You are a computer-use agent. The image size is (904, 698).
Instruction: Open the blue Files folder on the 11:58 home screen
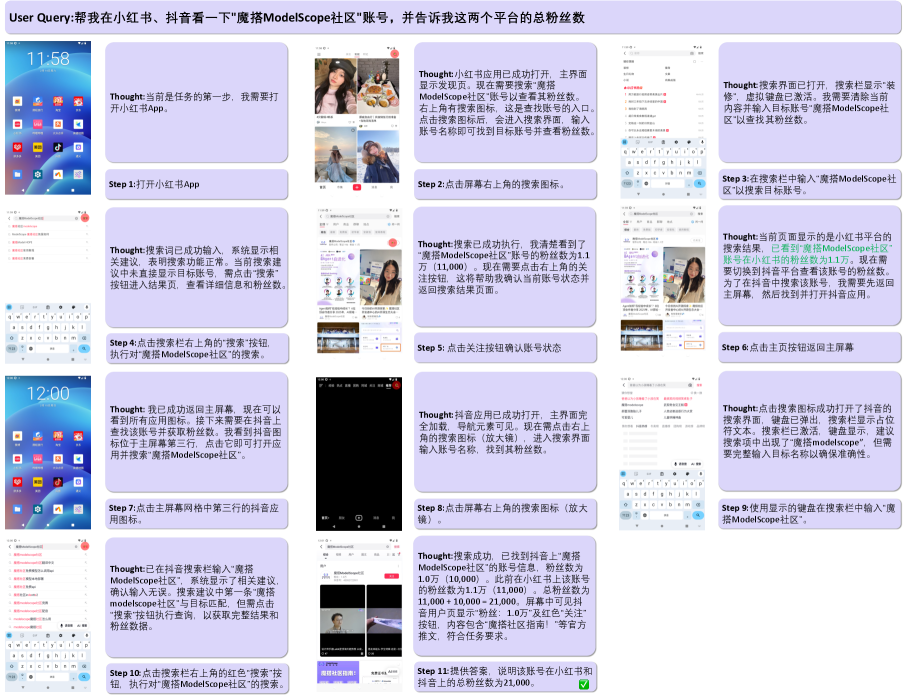click(17, 174)
